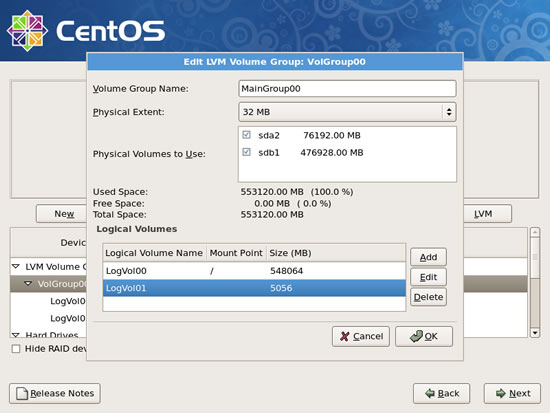The image size is (550, 413).
Task: Click Add logical volume button
Action: (x=428, y=257)
